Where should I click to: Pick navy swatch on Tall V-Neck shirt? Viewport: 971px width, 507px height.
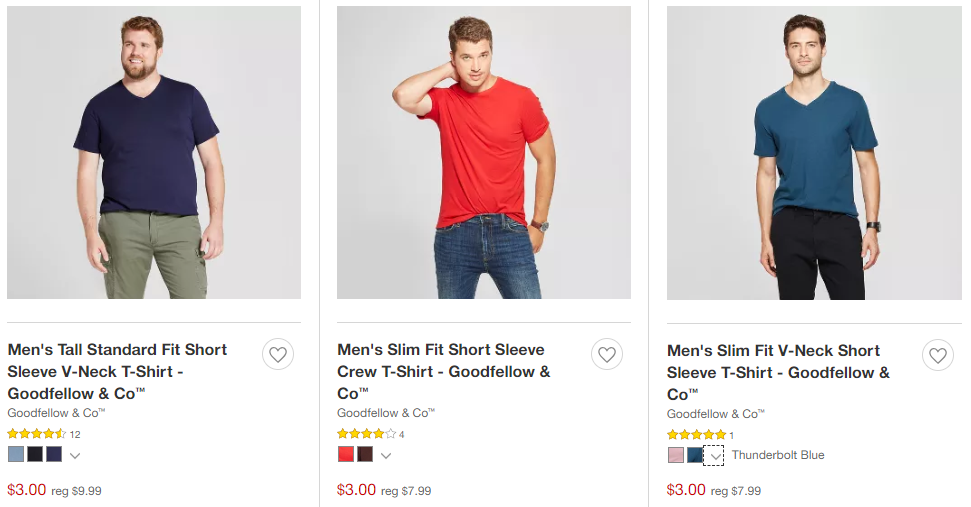(x=54, y=454)
